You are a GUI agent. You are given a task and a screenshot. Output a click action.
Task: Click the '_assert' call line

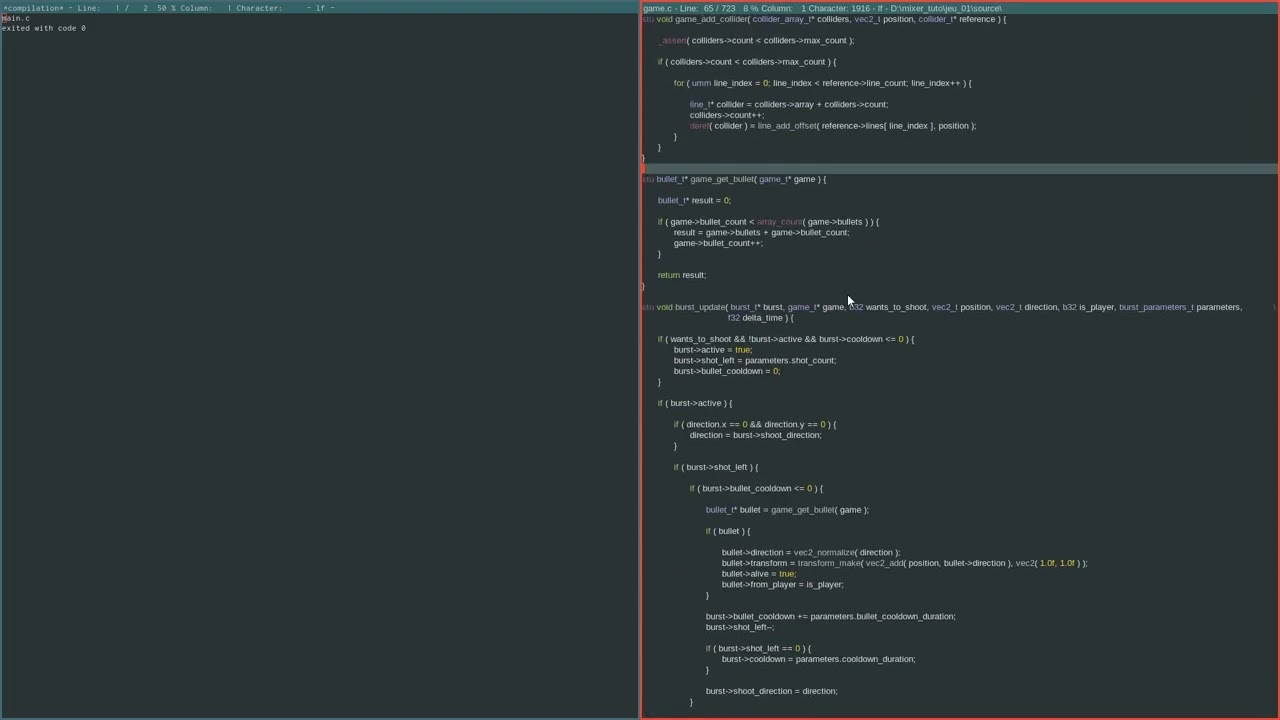(x=756, y=40)
